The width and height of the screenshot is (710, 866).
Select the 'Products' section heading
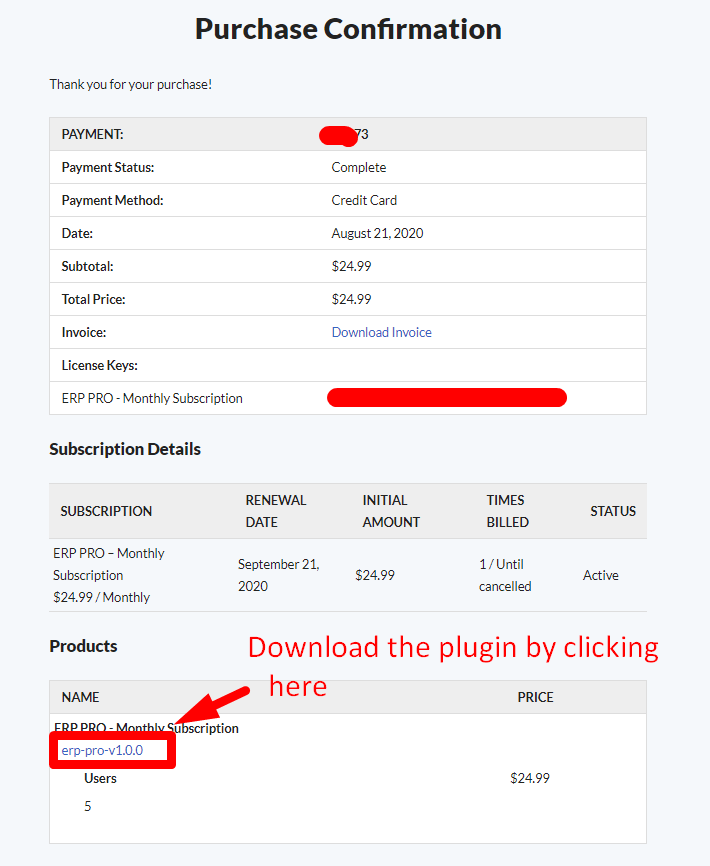coord(83,646)
